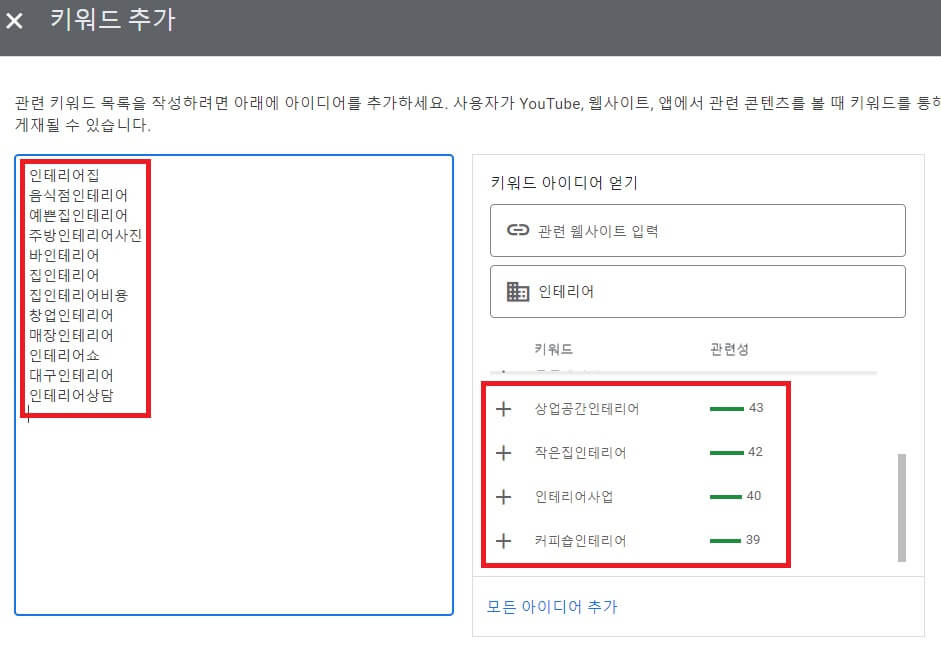
Task: Click keyword line 주방인테리어사진 in textarea
Action: [x=85, y=235]
